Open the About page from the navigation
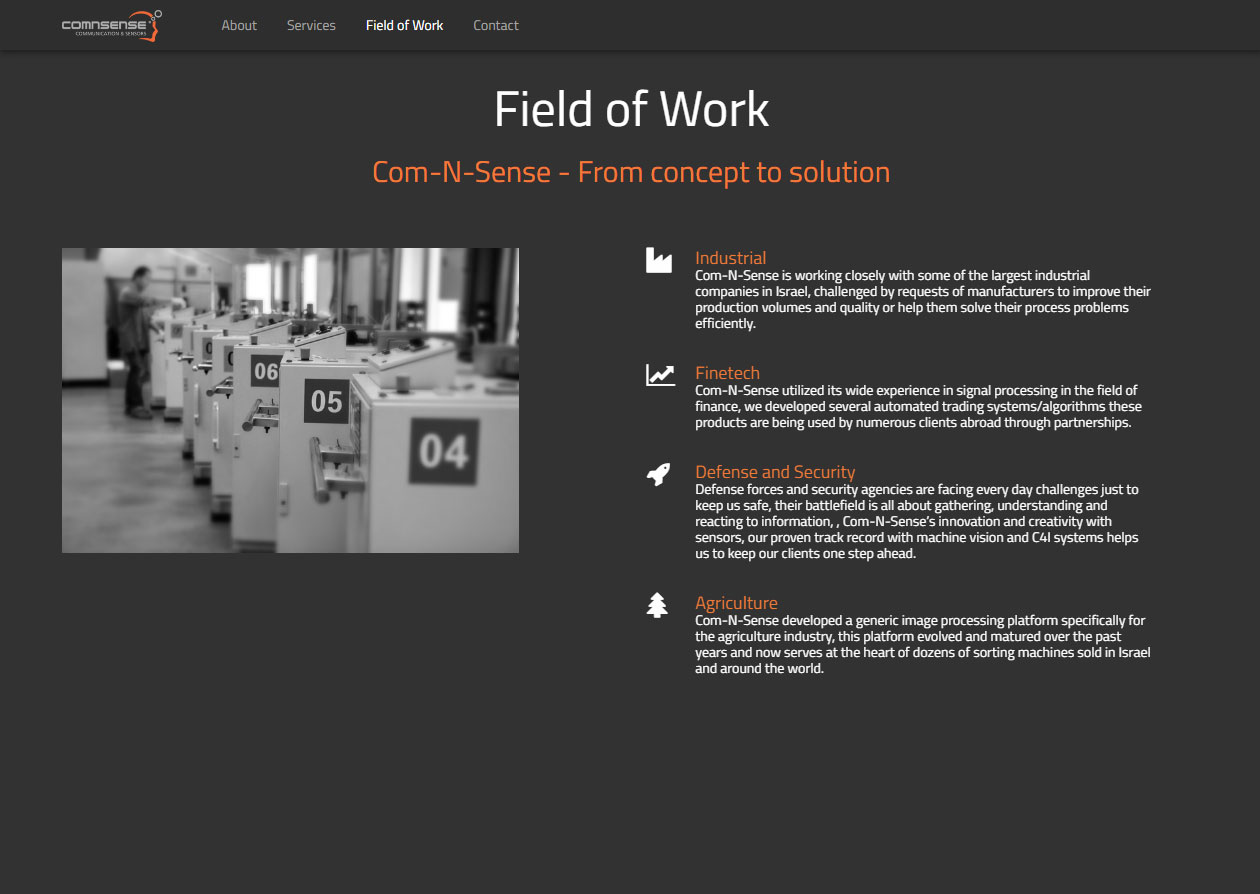 point(239,25)
